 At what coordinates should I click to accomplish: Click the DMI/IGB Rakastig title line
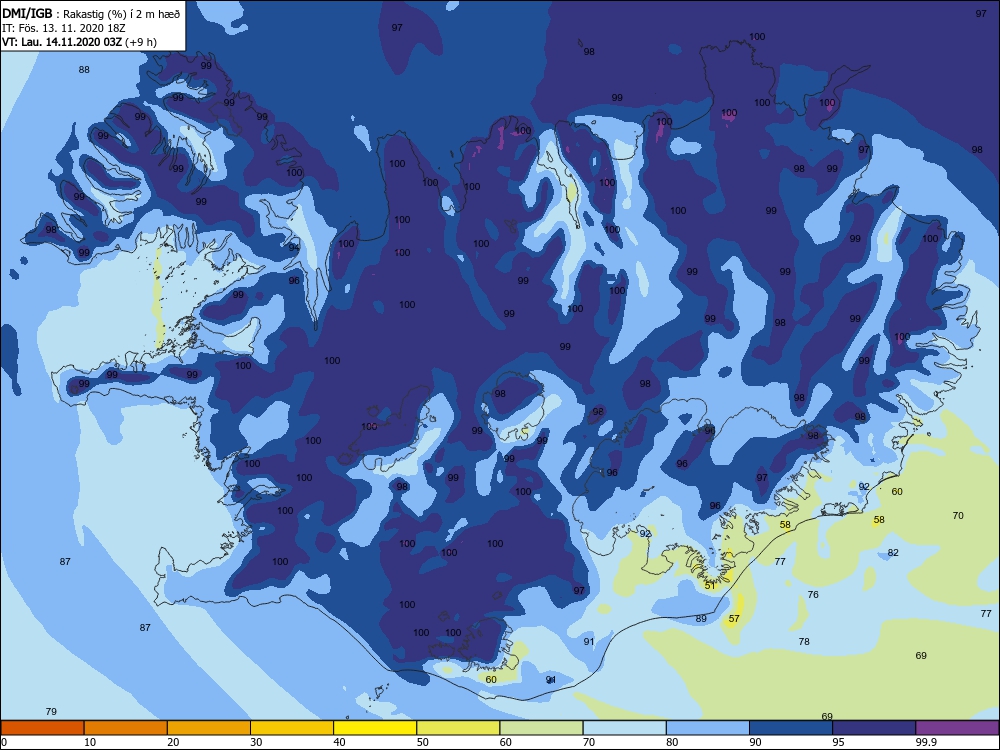(x=91, y=14)
